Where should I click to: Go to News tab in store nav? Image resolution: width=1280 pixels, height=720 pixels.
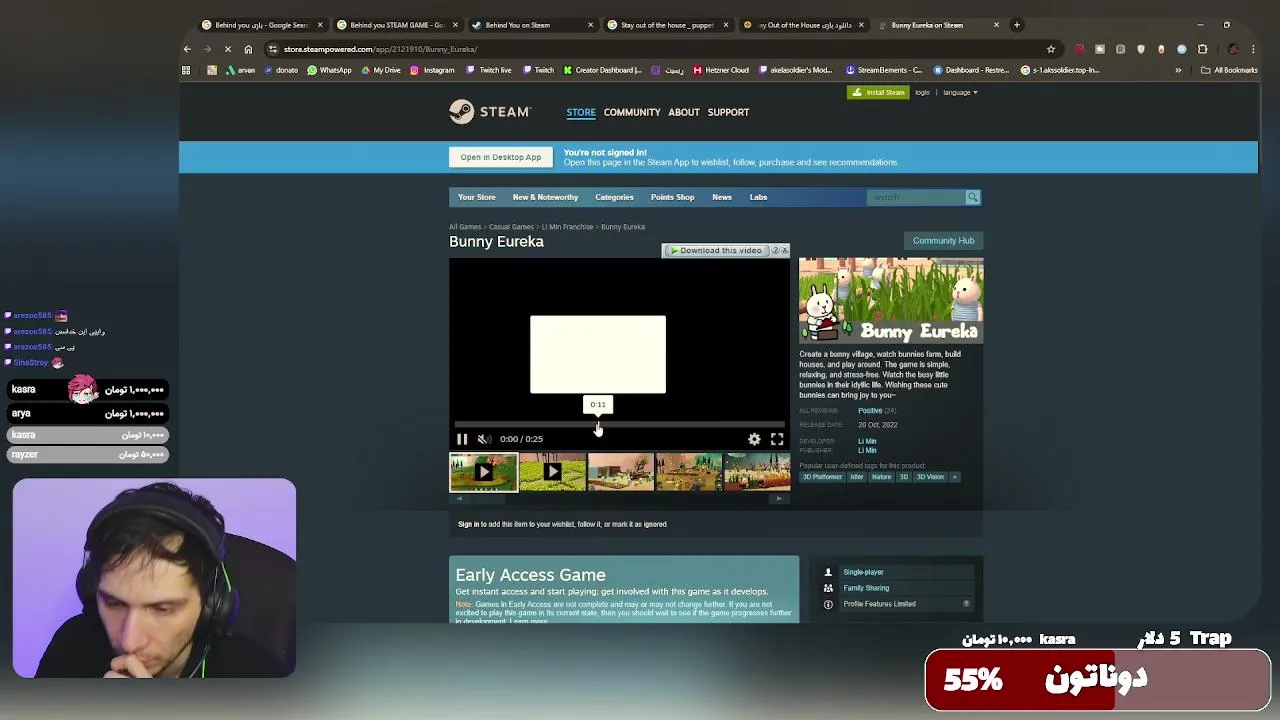tap(722, 197)
